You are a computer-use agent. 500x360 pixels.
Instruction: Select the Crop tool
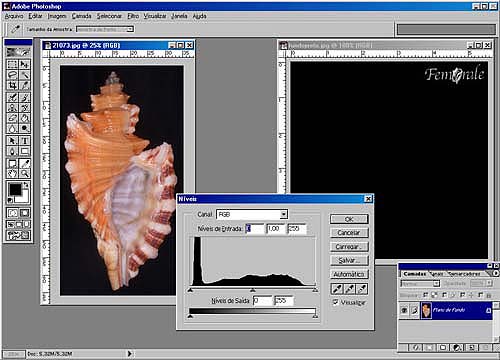click(13, 86)
